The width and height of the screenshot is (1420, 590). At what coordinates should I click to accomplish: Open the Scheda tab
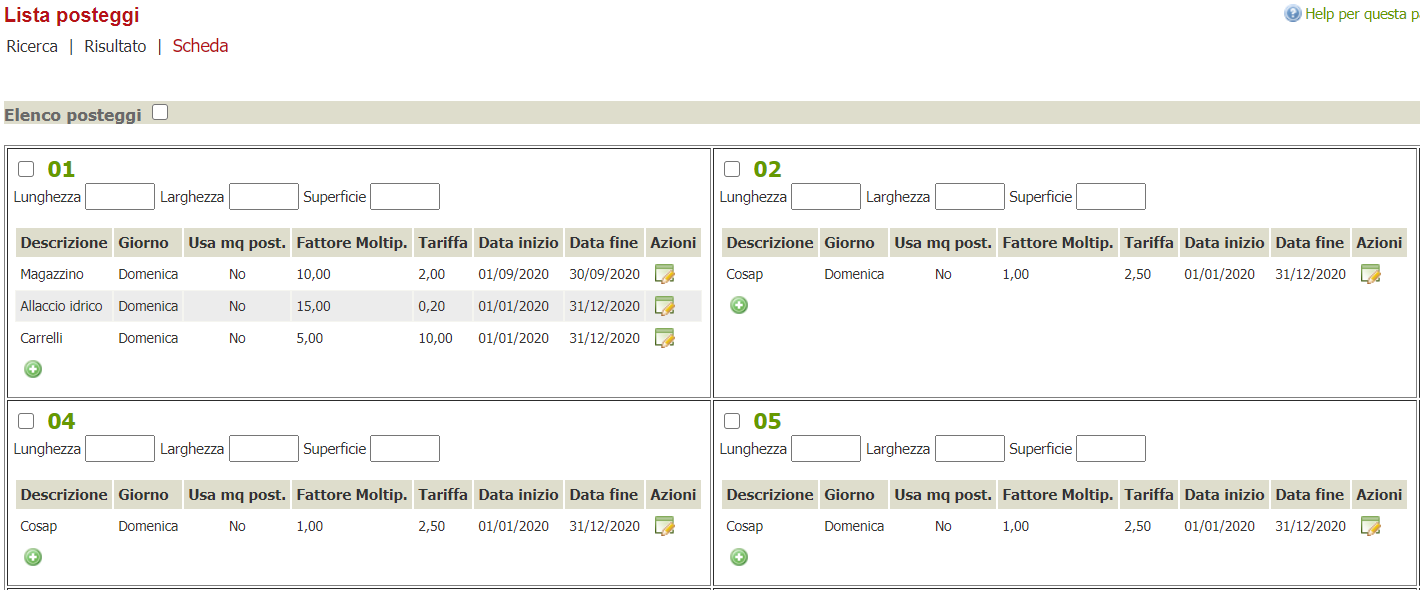tap(200, 46)
